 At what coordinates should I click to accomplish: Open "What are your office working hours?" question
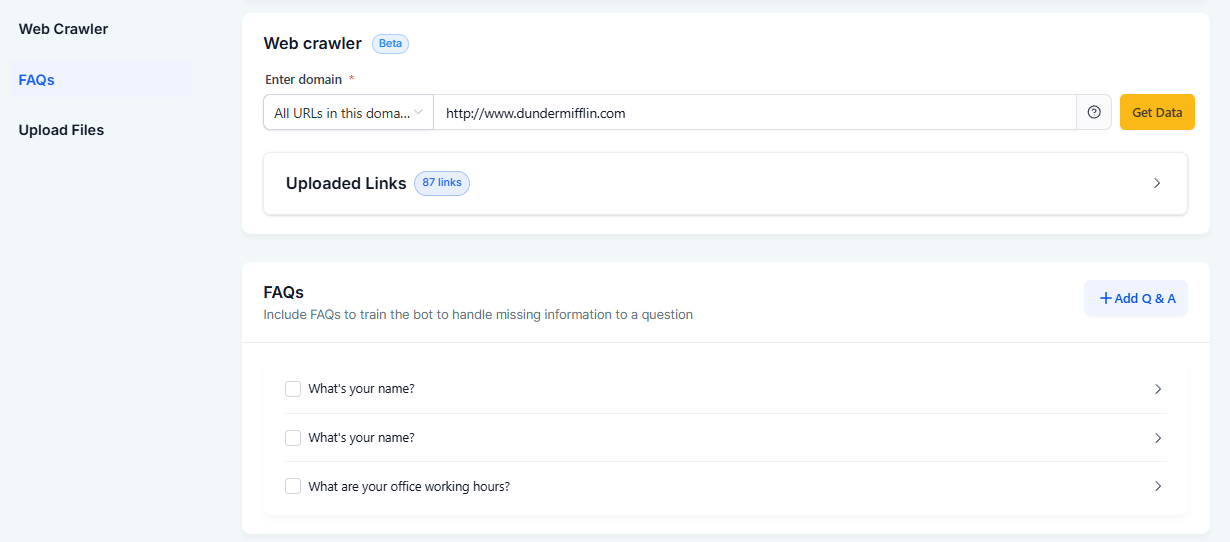[409, 487]
